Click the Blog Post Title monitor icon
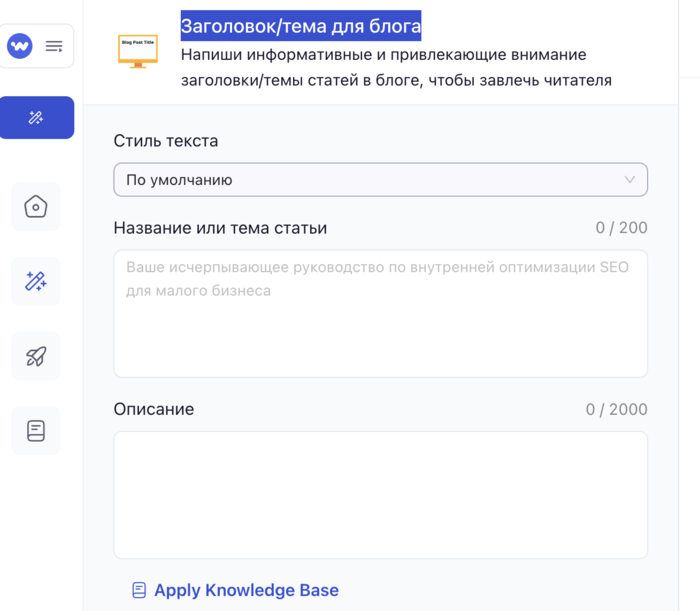 pos(138,50)
